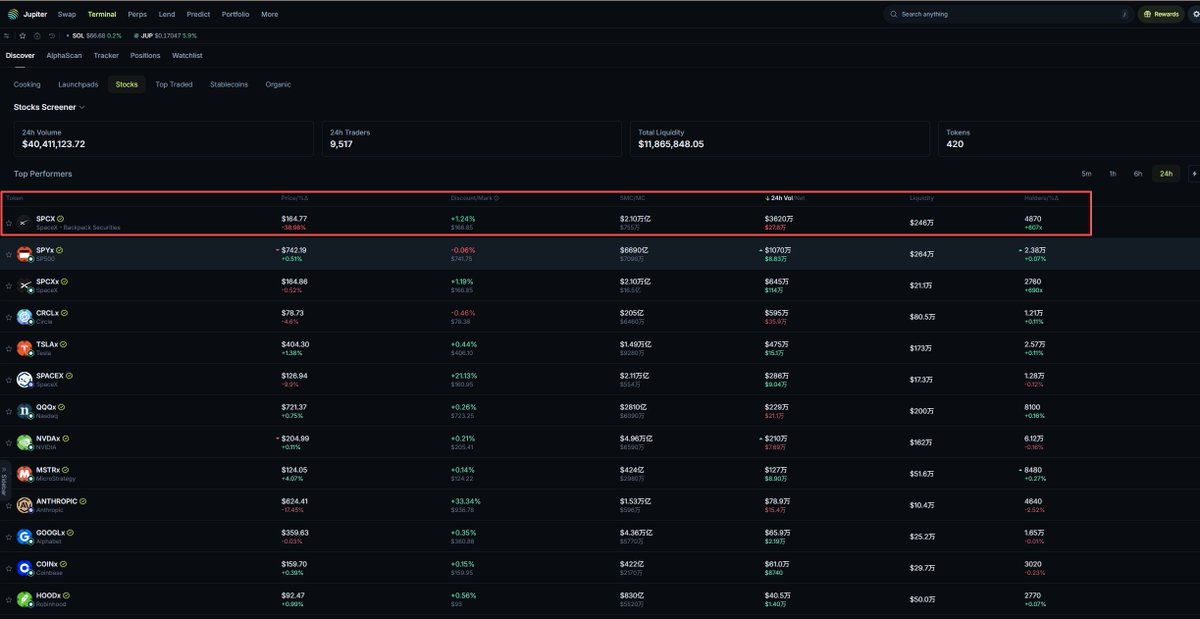1200x619 pixels.
Task: Click the swap arrows icon beside the star
Action: 7,35
